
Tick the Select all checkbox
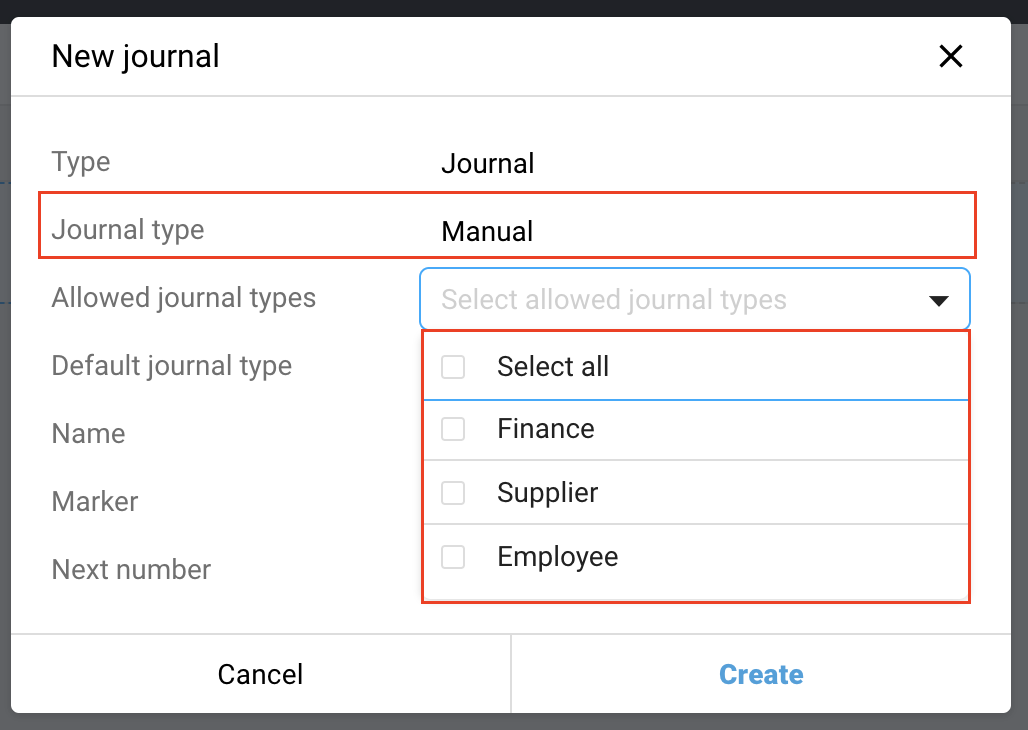(453, 367)
